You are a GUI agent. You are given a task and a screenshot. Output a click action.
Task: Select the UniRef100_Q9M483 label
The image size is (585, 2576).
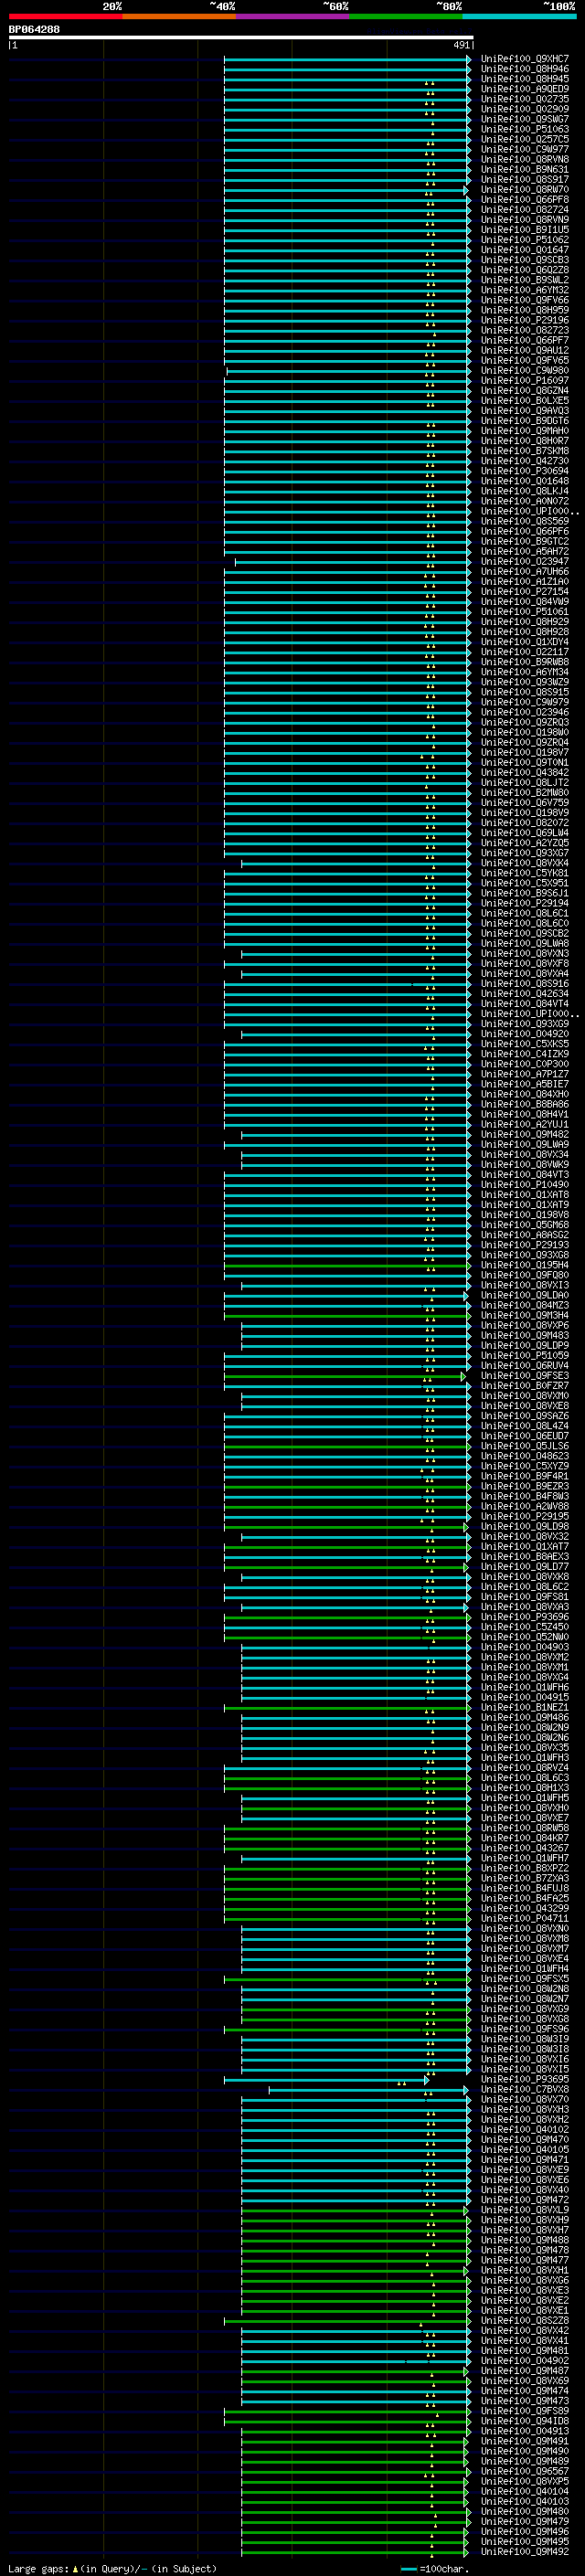coord(524,1335)
